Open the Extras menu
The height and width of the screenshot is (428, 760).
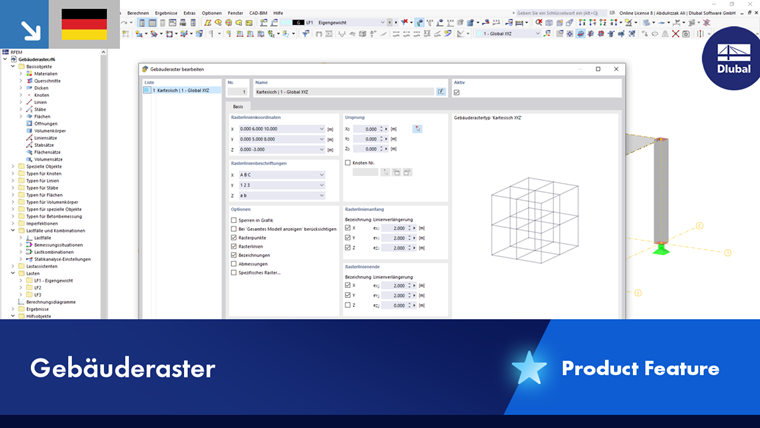click(x=190, y=13)
